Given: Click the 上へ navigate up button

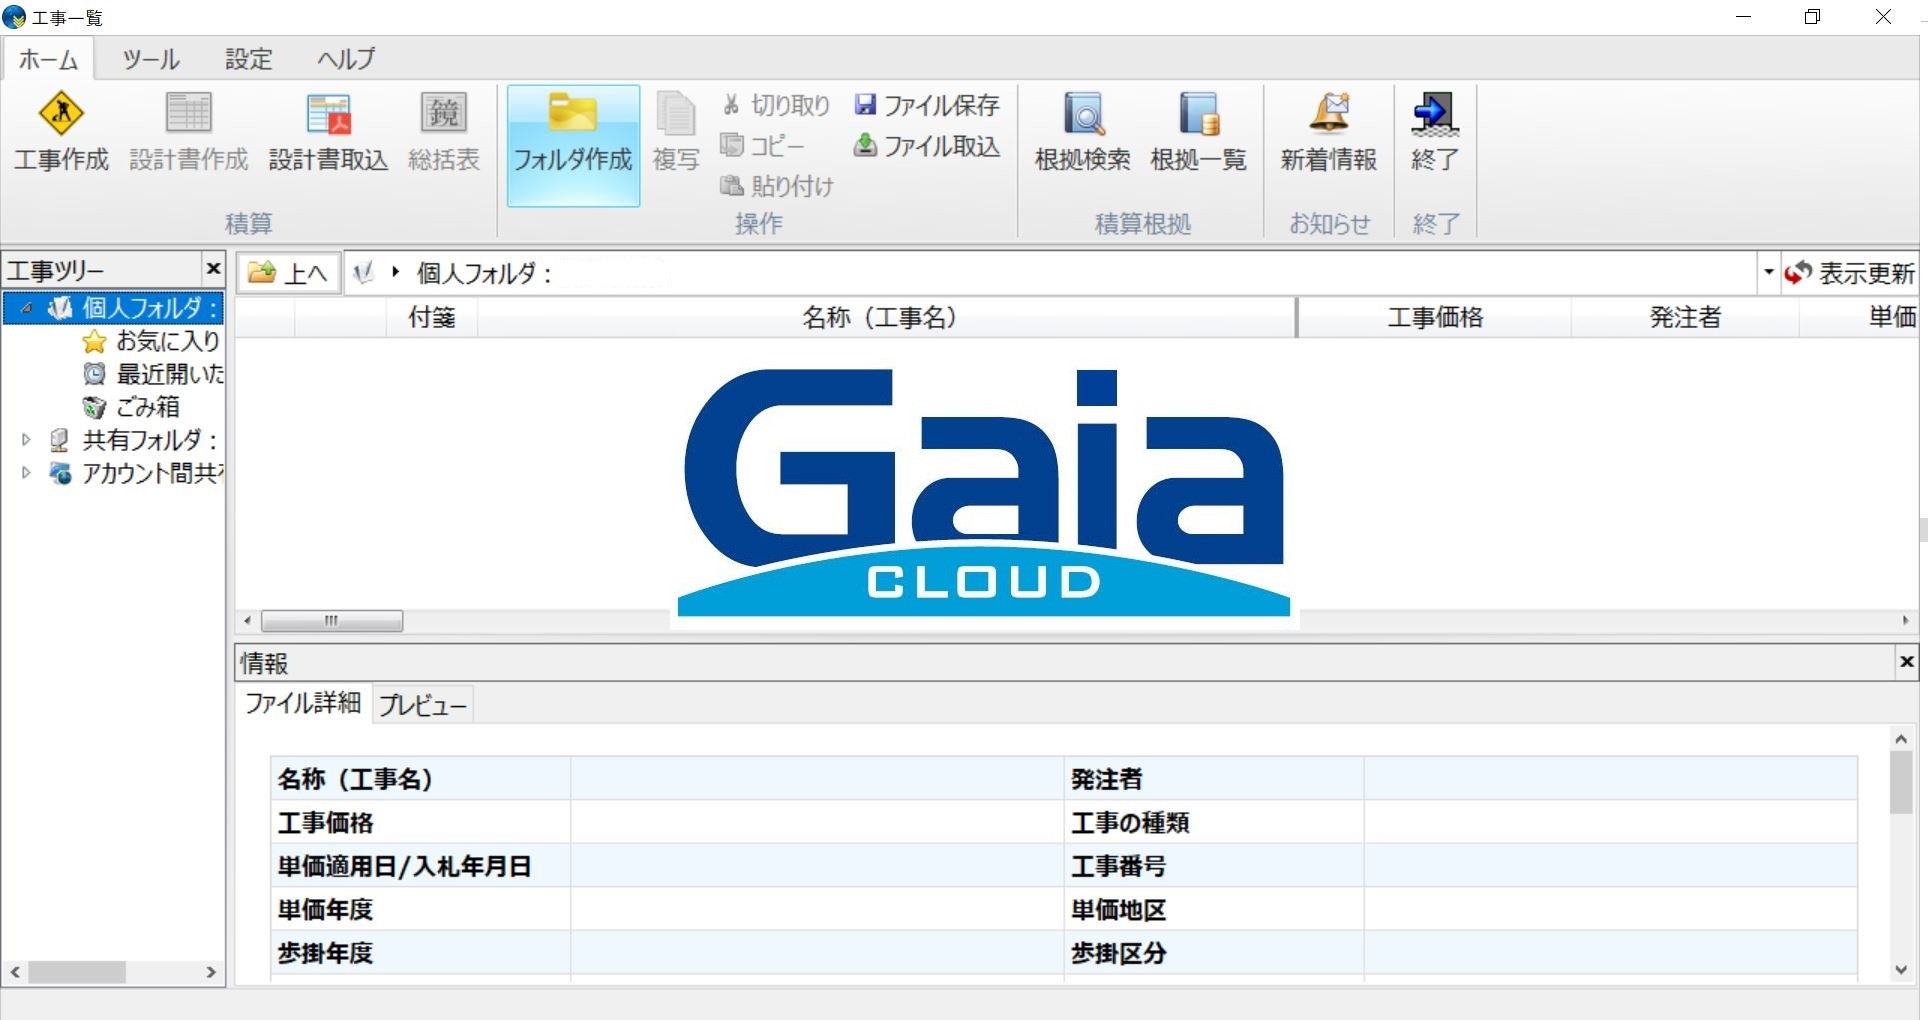Looking at the screenshot, I should coord(287,272).
